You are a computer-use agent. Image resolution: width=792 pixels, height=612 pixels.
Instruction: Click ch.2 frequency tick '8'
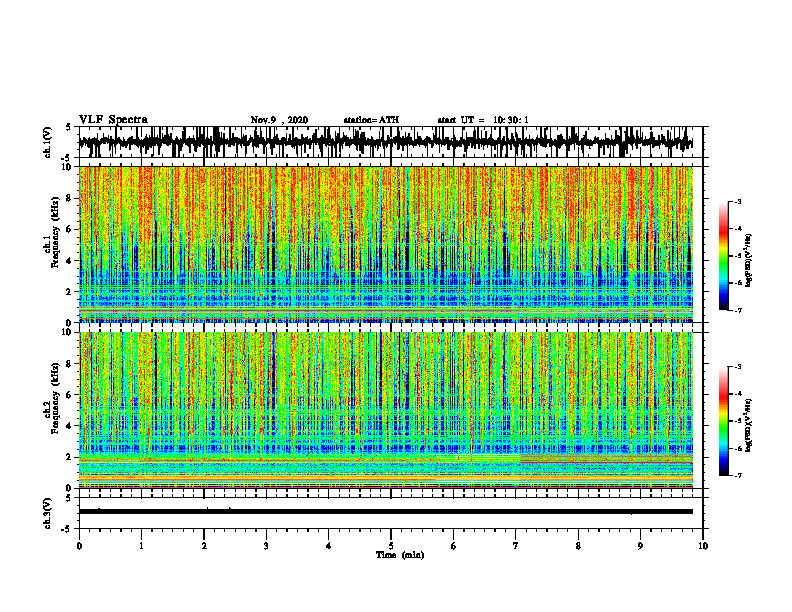[70, 364]
